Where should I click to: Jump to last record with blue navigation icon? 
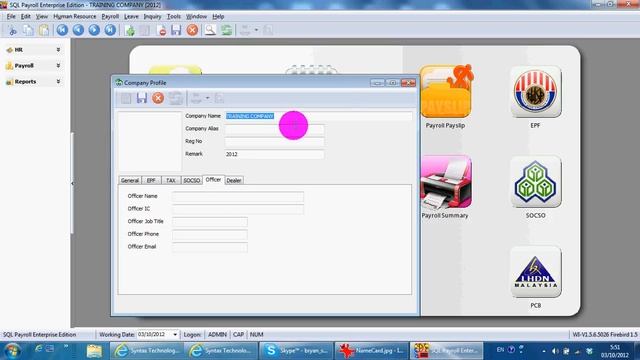pyautogui.click(x=110, y=30)
